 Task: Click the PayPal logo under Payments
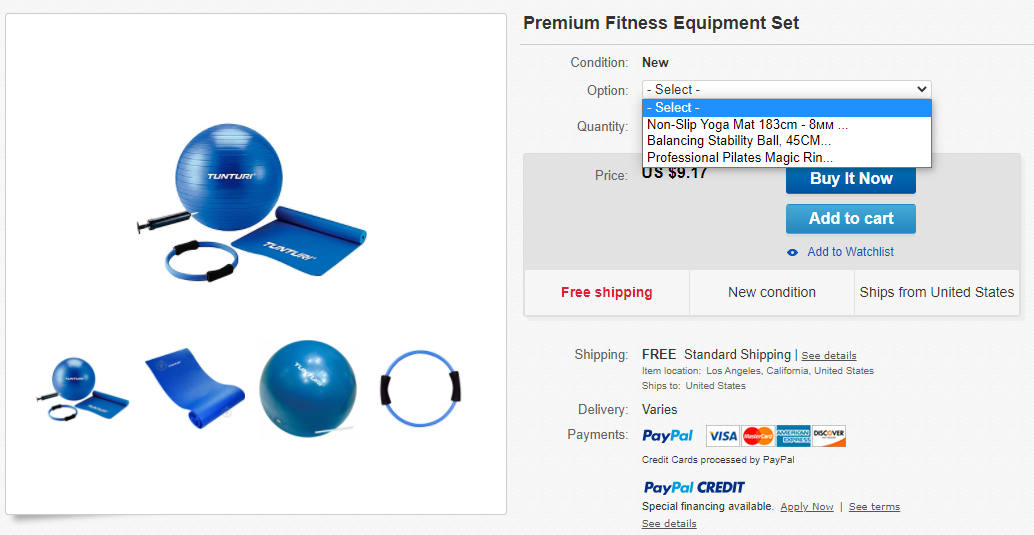(x=667, y=436)
